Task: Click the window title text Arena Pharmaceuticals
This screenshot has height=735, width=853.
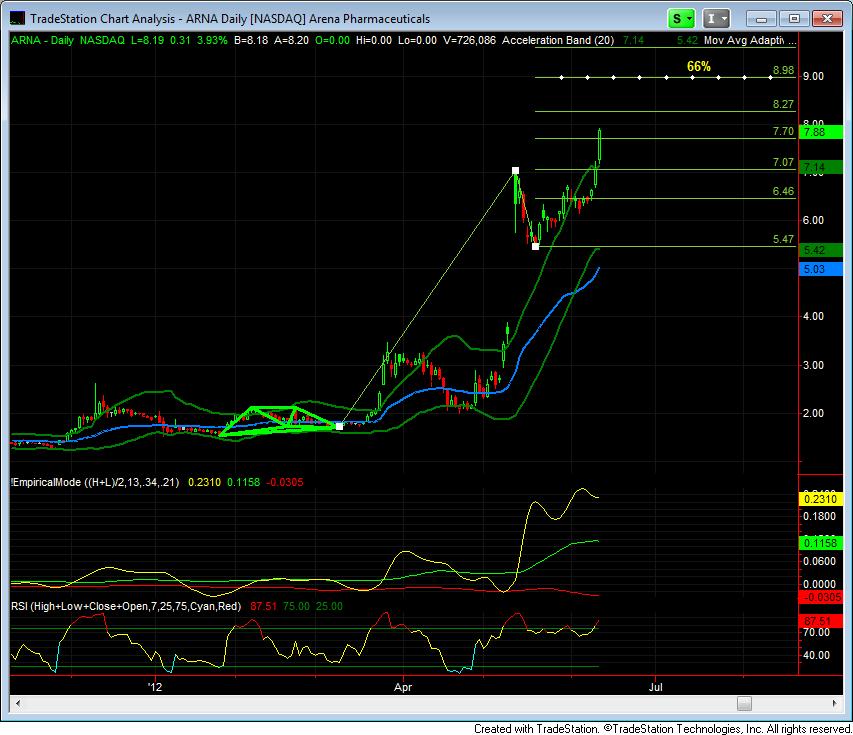Action: pos(370,18)
